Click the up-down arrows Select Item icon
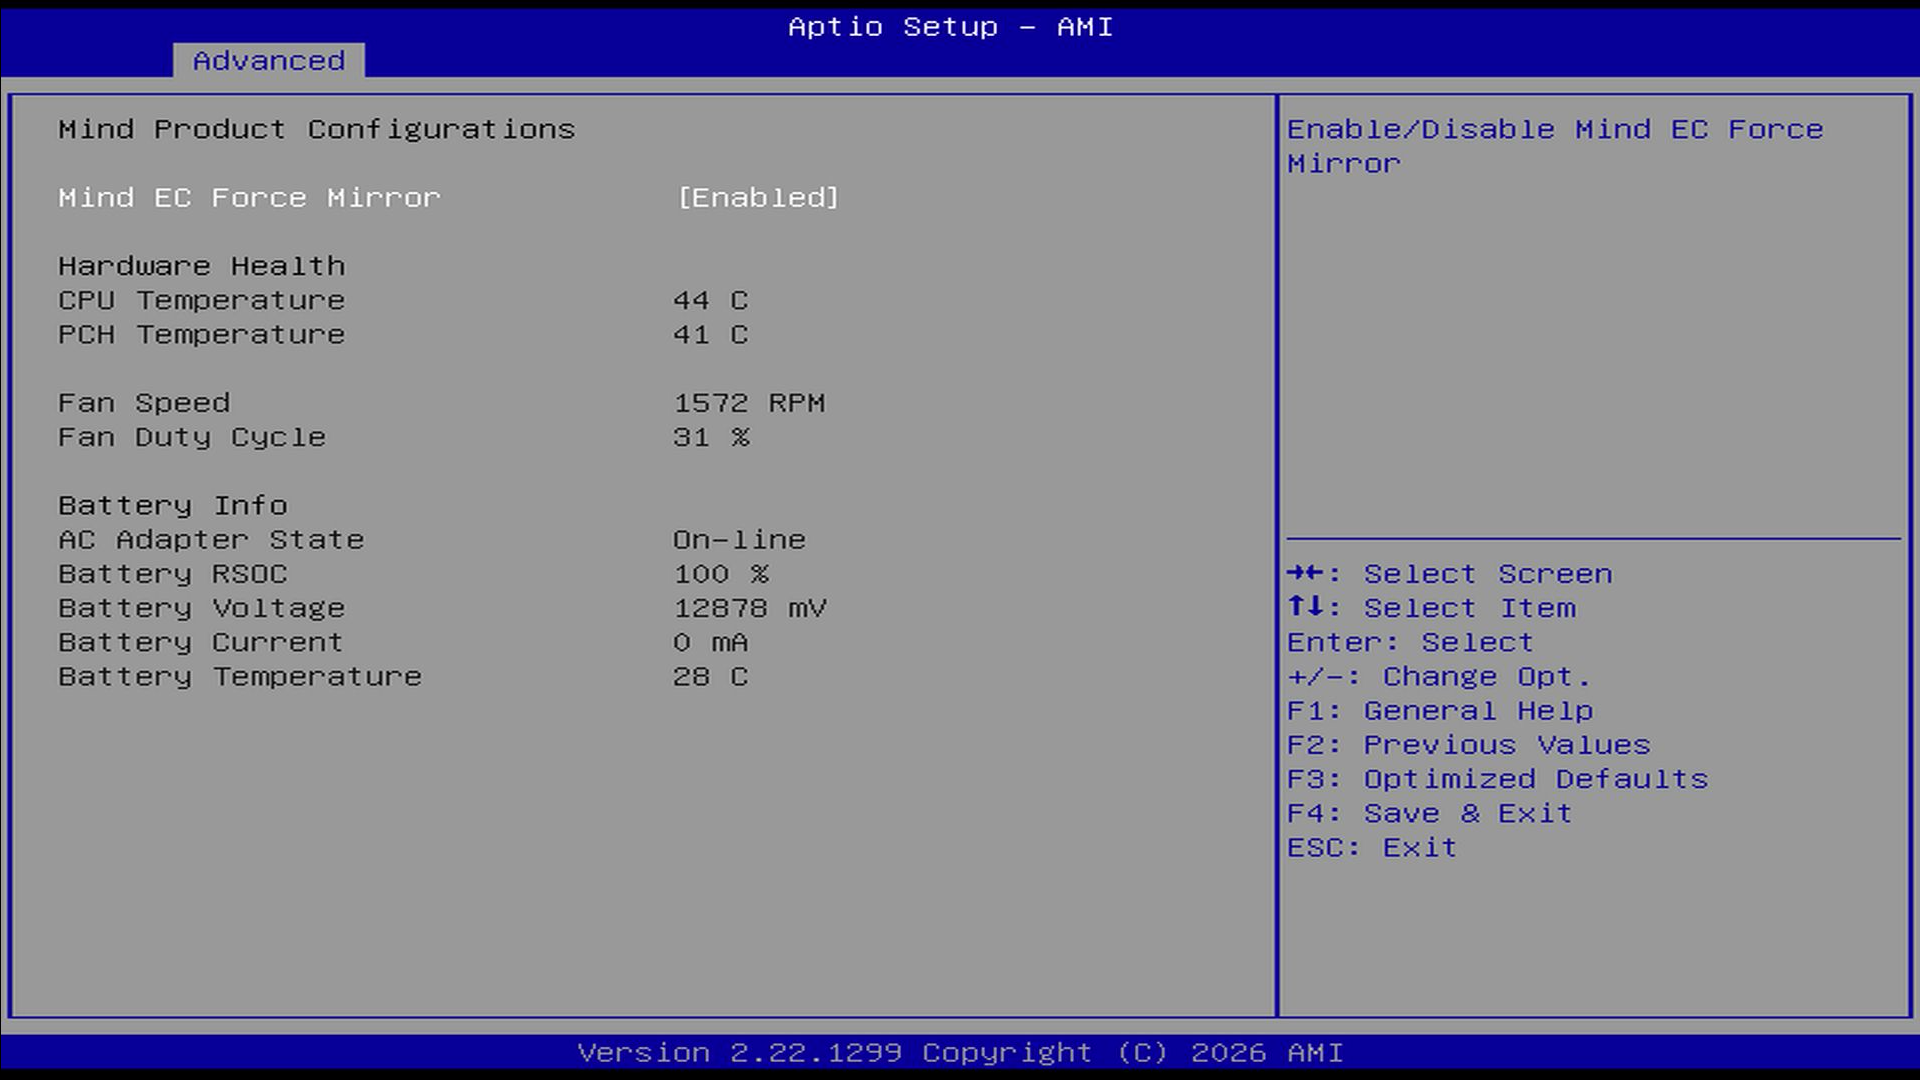This screenshot has height=1080, width=1920. pyautogui.click(x=1305, y=607)
